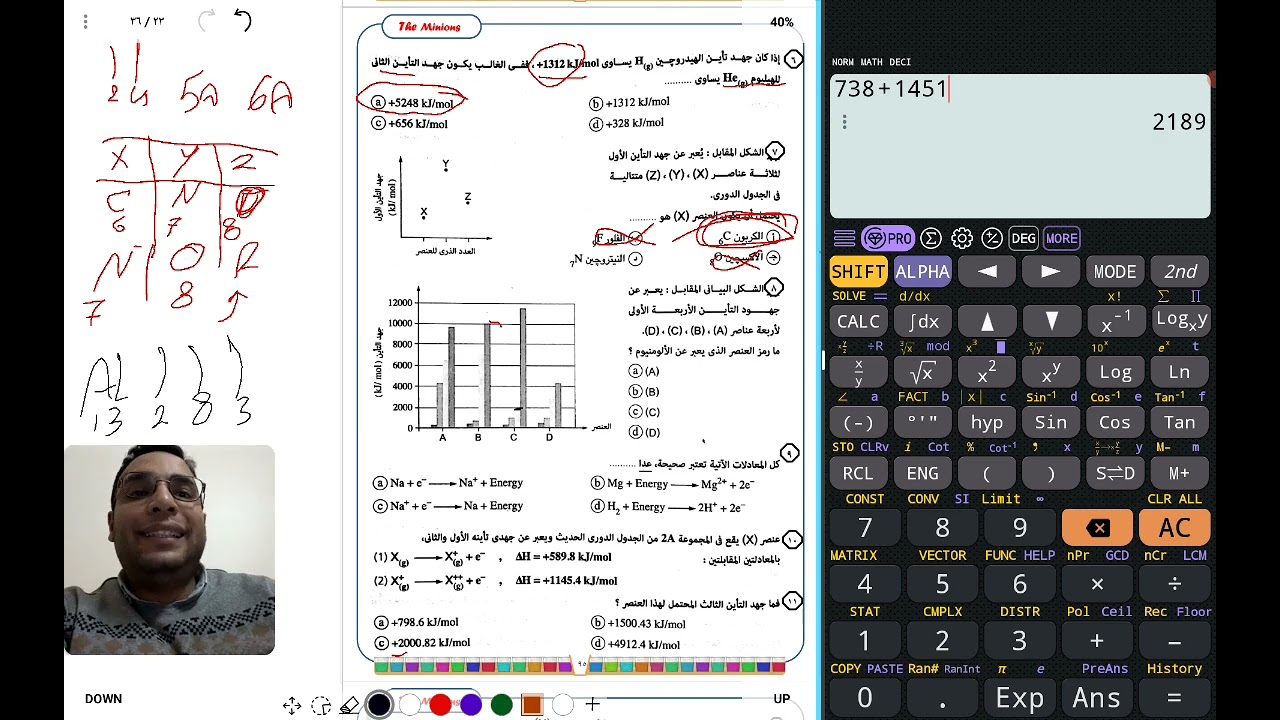Tap the Tan key
1280x720 pixels.
pyautogui.click(x=1180, y=423)
